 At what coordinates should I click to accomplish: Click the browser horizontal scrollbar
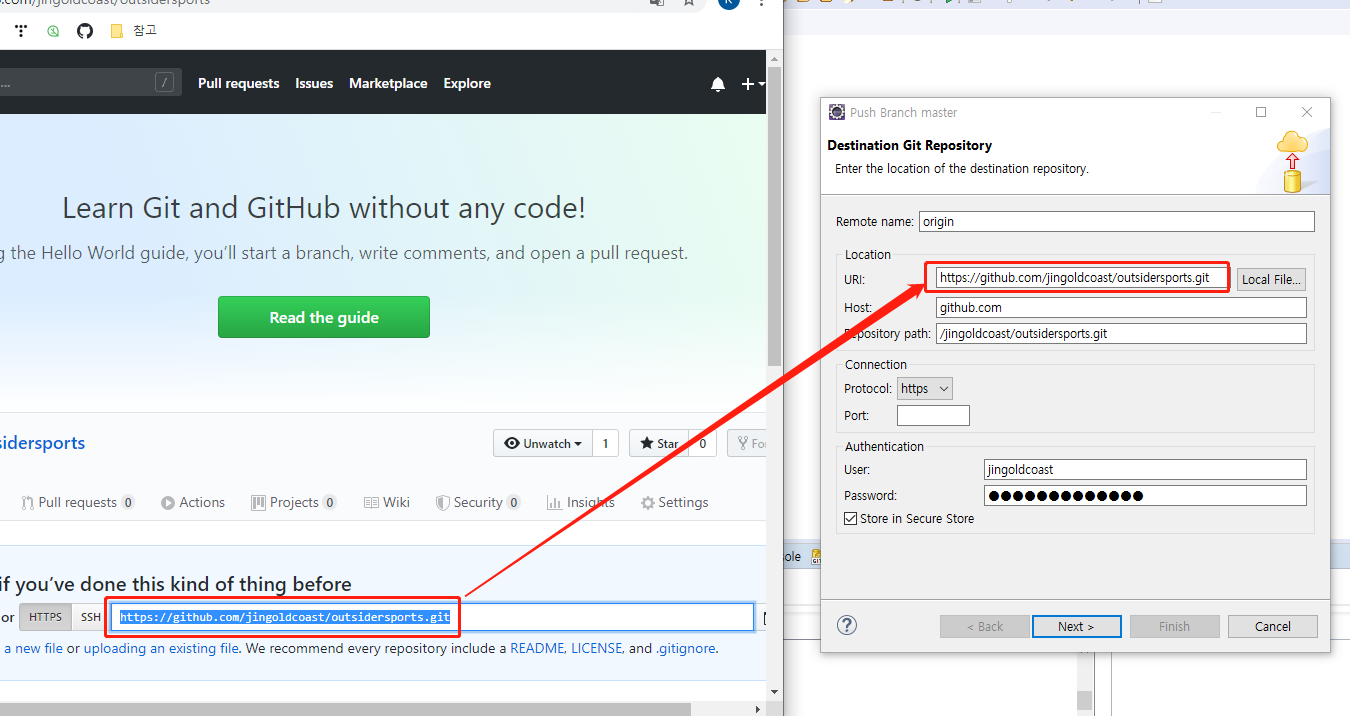coord(345,709)
